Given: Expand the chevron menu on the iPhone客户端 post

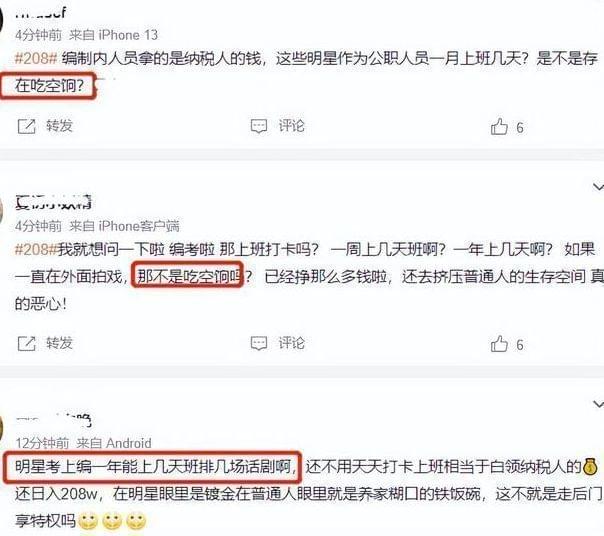Looking at the screenshot, I should (598, 187).
